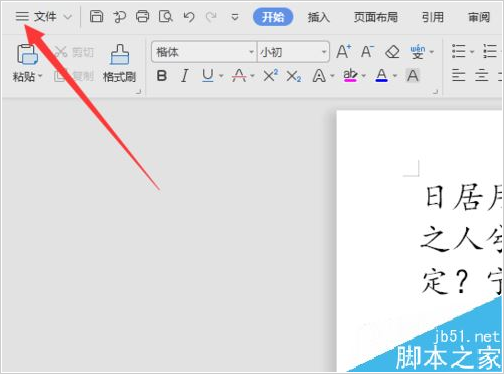The image size is (504, 374).
Task: Click the document page text area
Action: coord(420,241)
